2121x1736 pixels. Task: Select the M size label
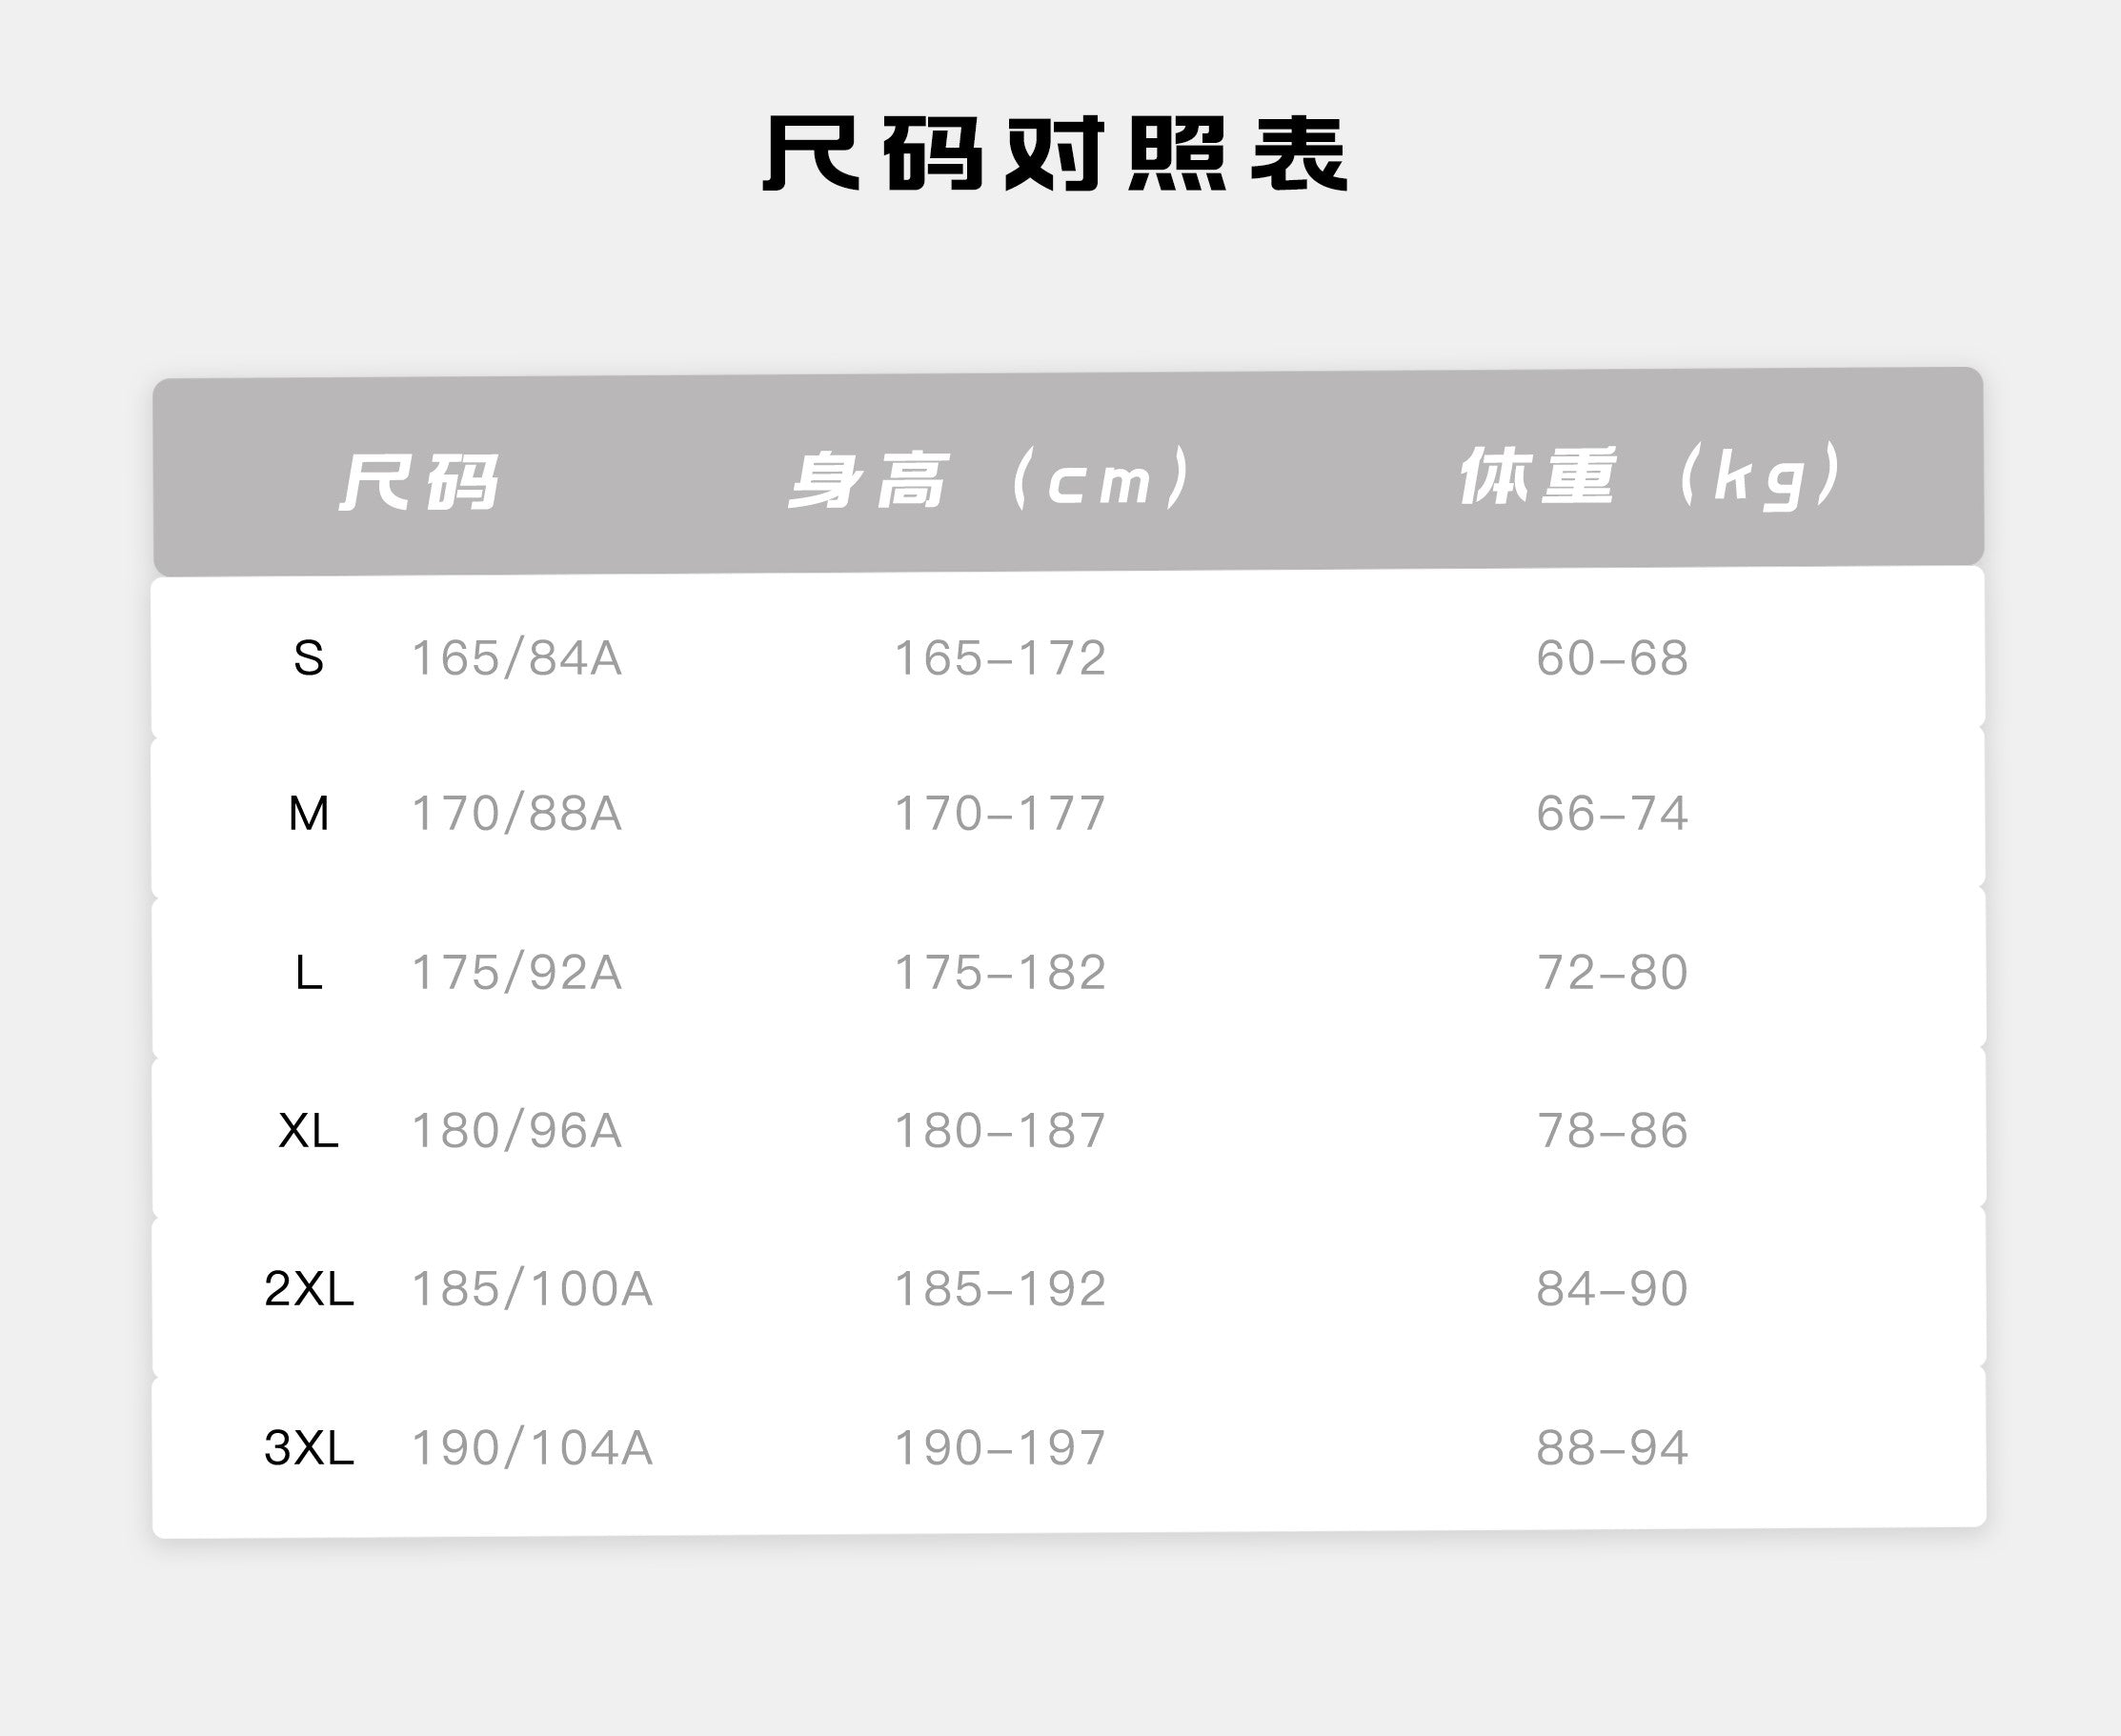coord(308,814)
